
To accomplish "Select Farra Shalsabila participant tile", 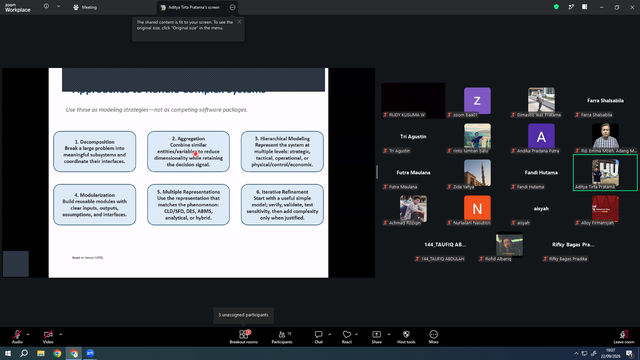I will click(x=605, y=100).
